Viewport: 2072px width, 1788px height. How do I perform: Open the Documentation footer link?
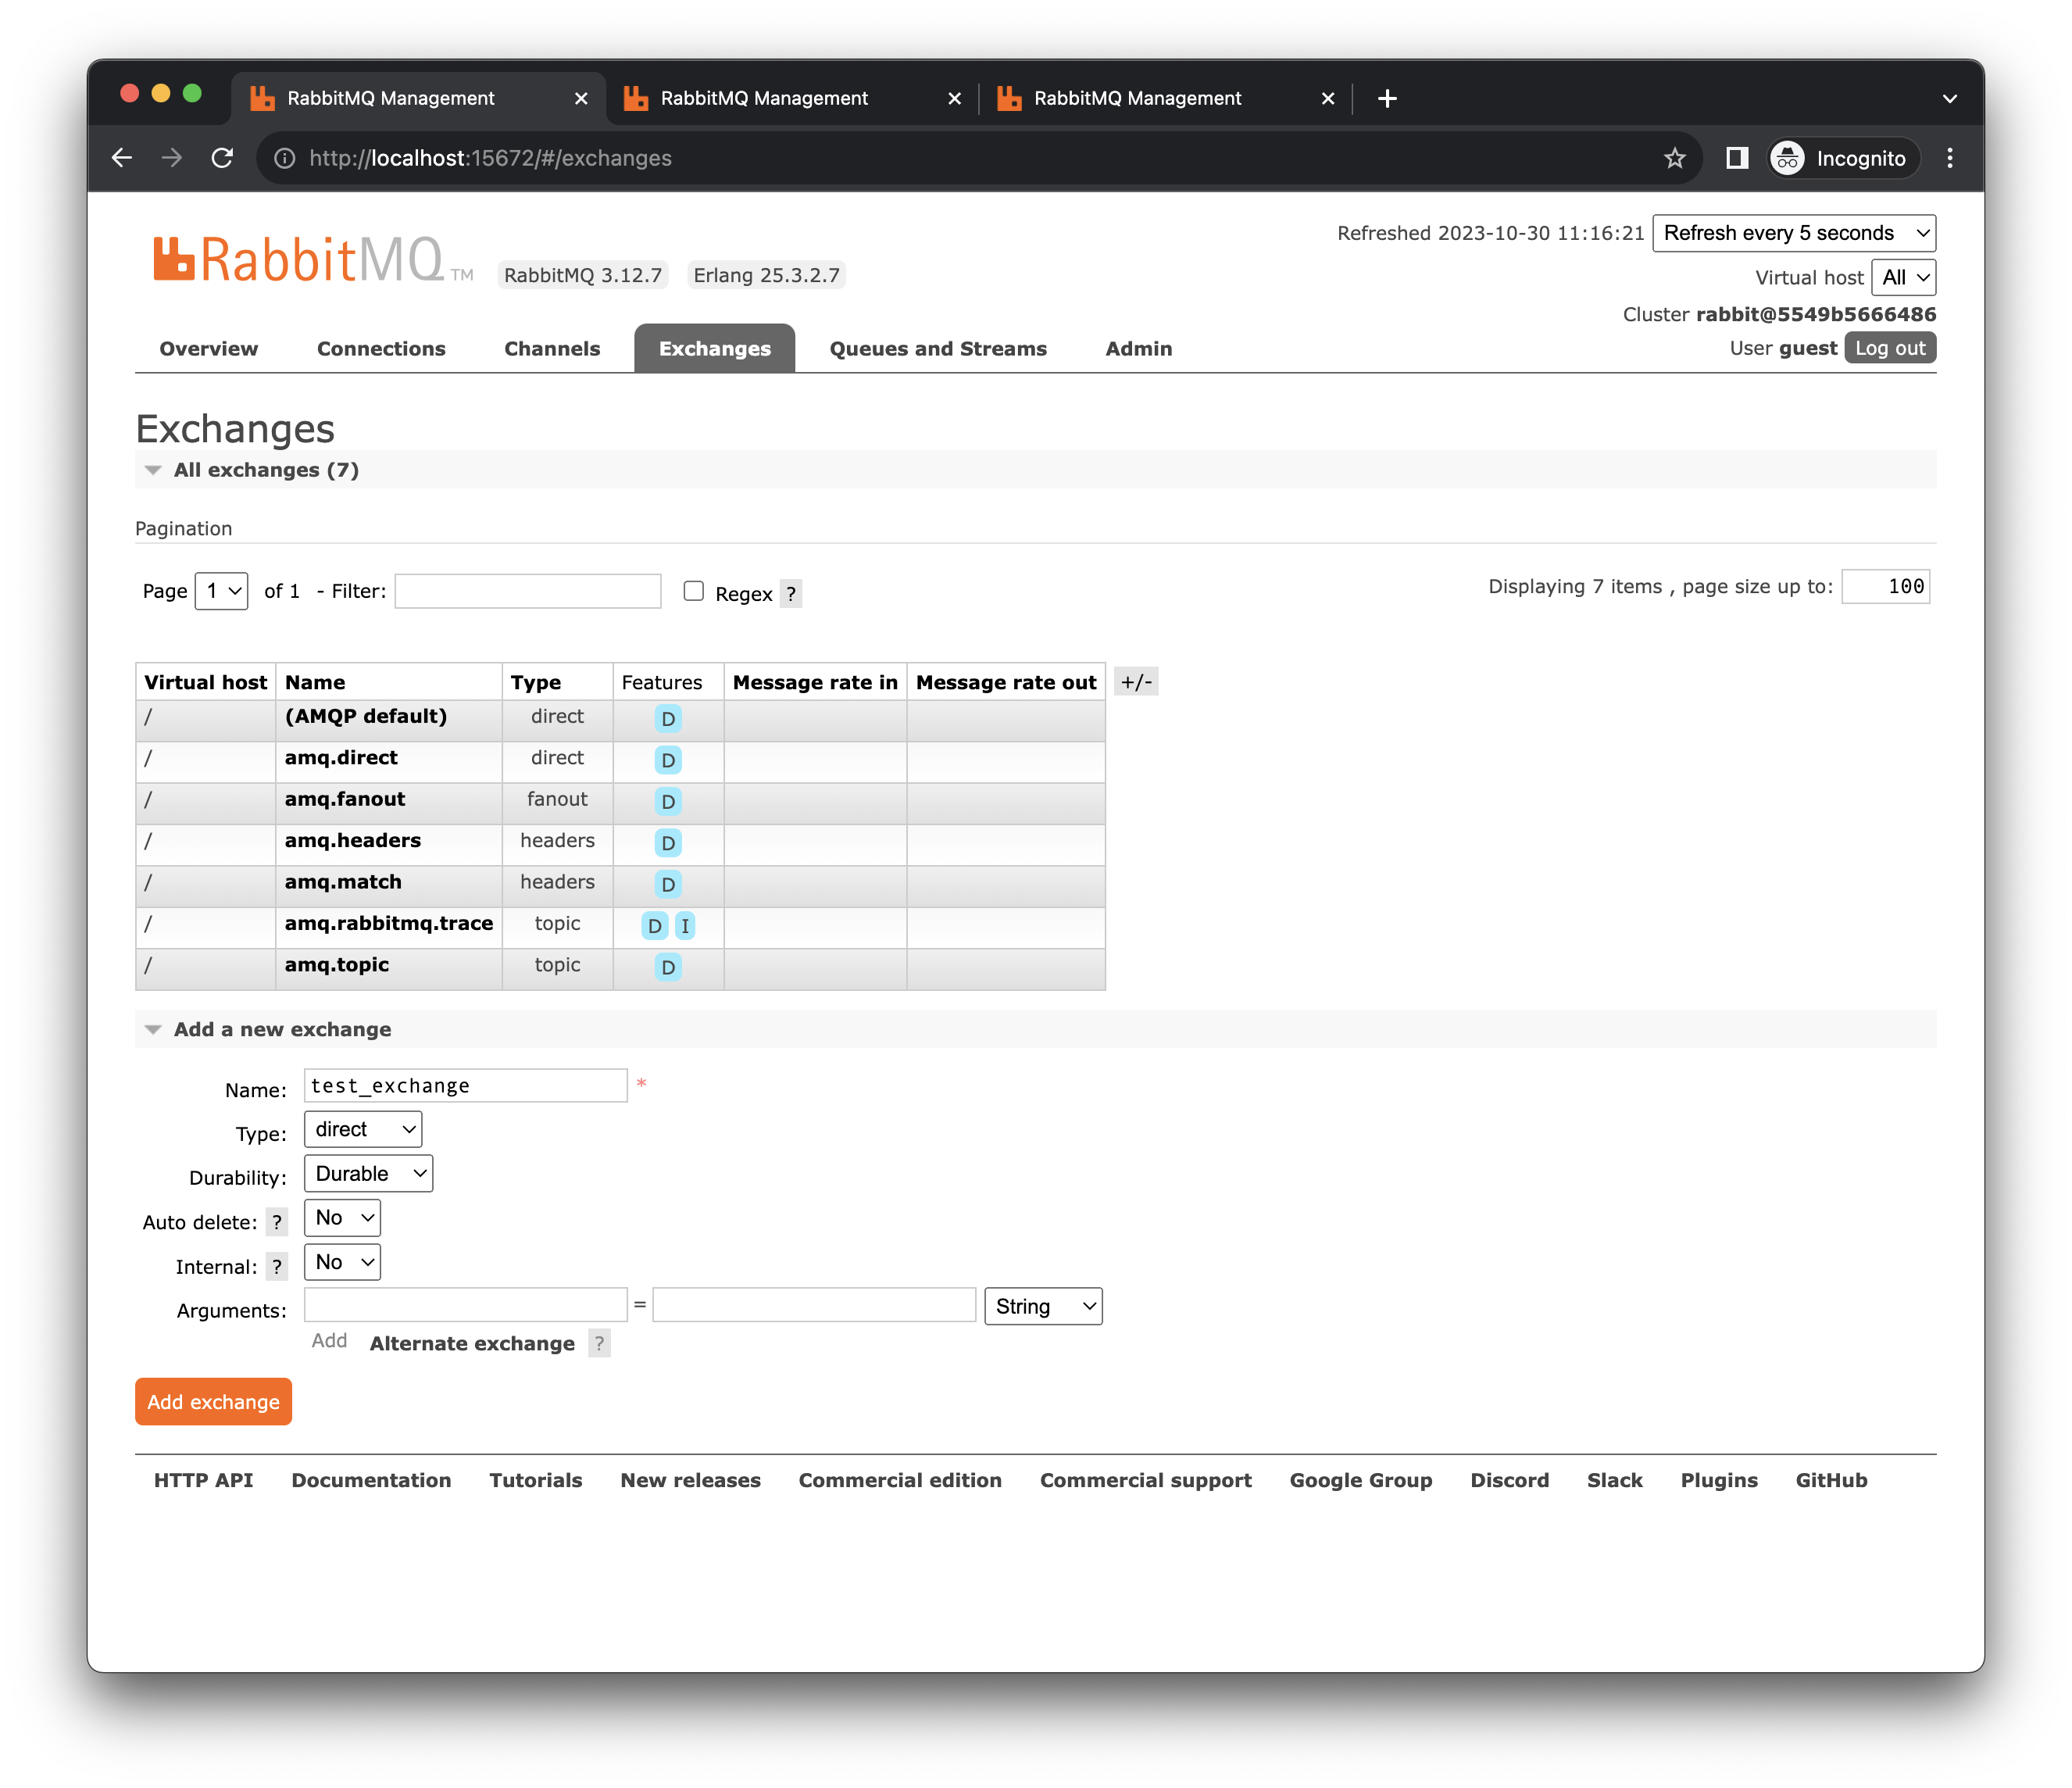coord(371,1481)
